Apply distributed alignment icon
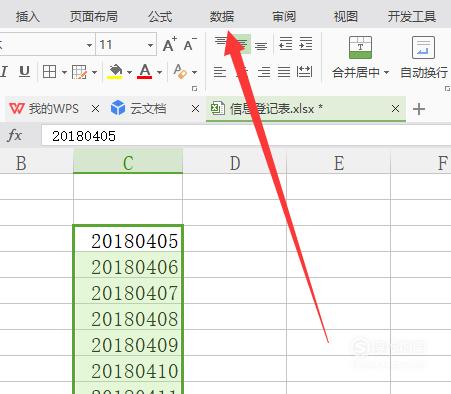This screenshot has height=394, width=451. tap(304, 72)
